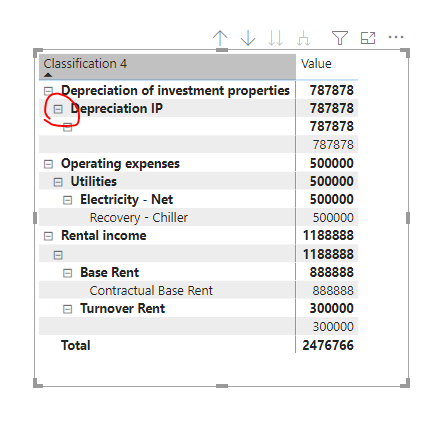Click the Base Rent value 888888
The height and width of the screenshot is (432, 425).
(x=331, y=272)
